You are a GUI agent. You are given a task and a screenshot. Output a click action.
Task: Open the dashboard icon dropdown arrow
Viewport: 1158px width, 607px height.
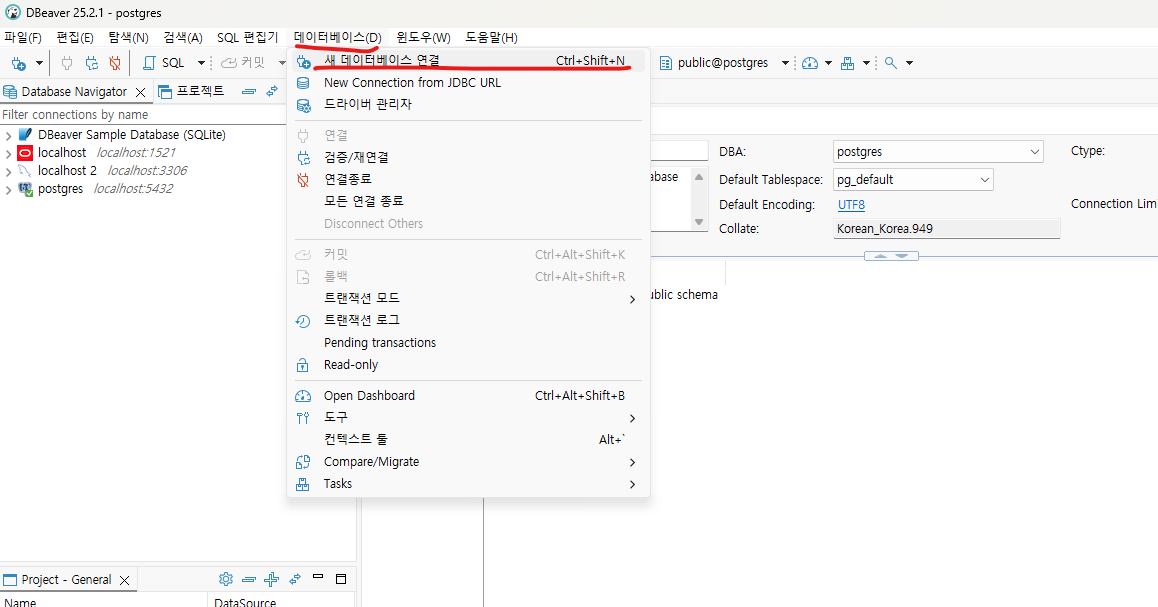[829, 64]
